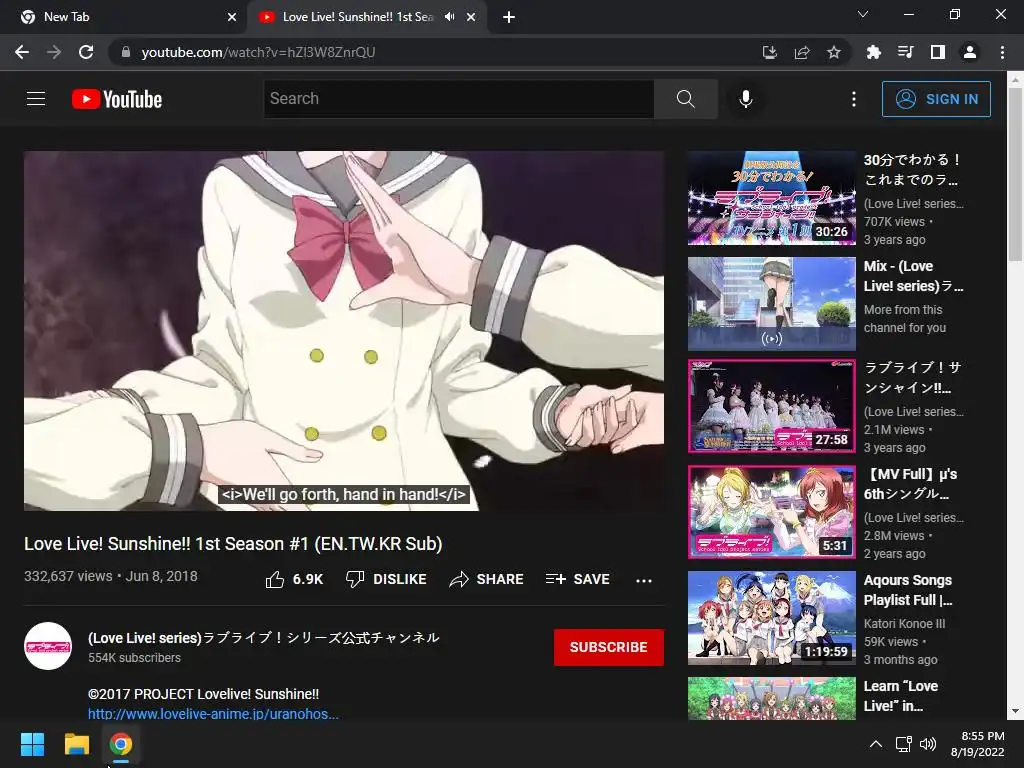1024x768 pixels.
Task: Reload the current page
Action: pos(86,52)
